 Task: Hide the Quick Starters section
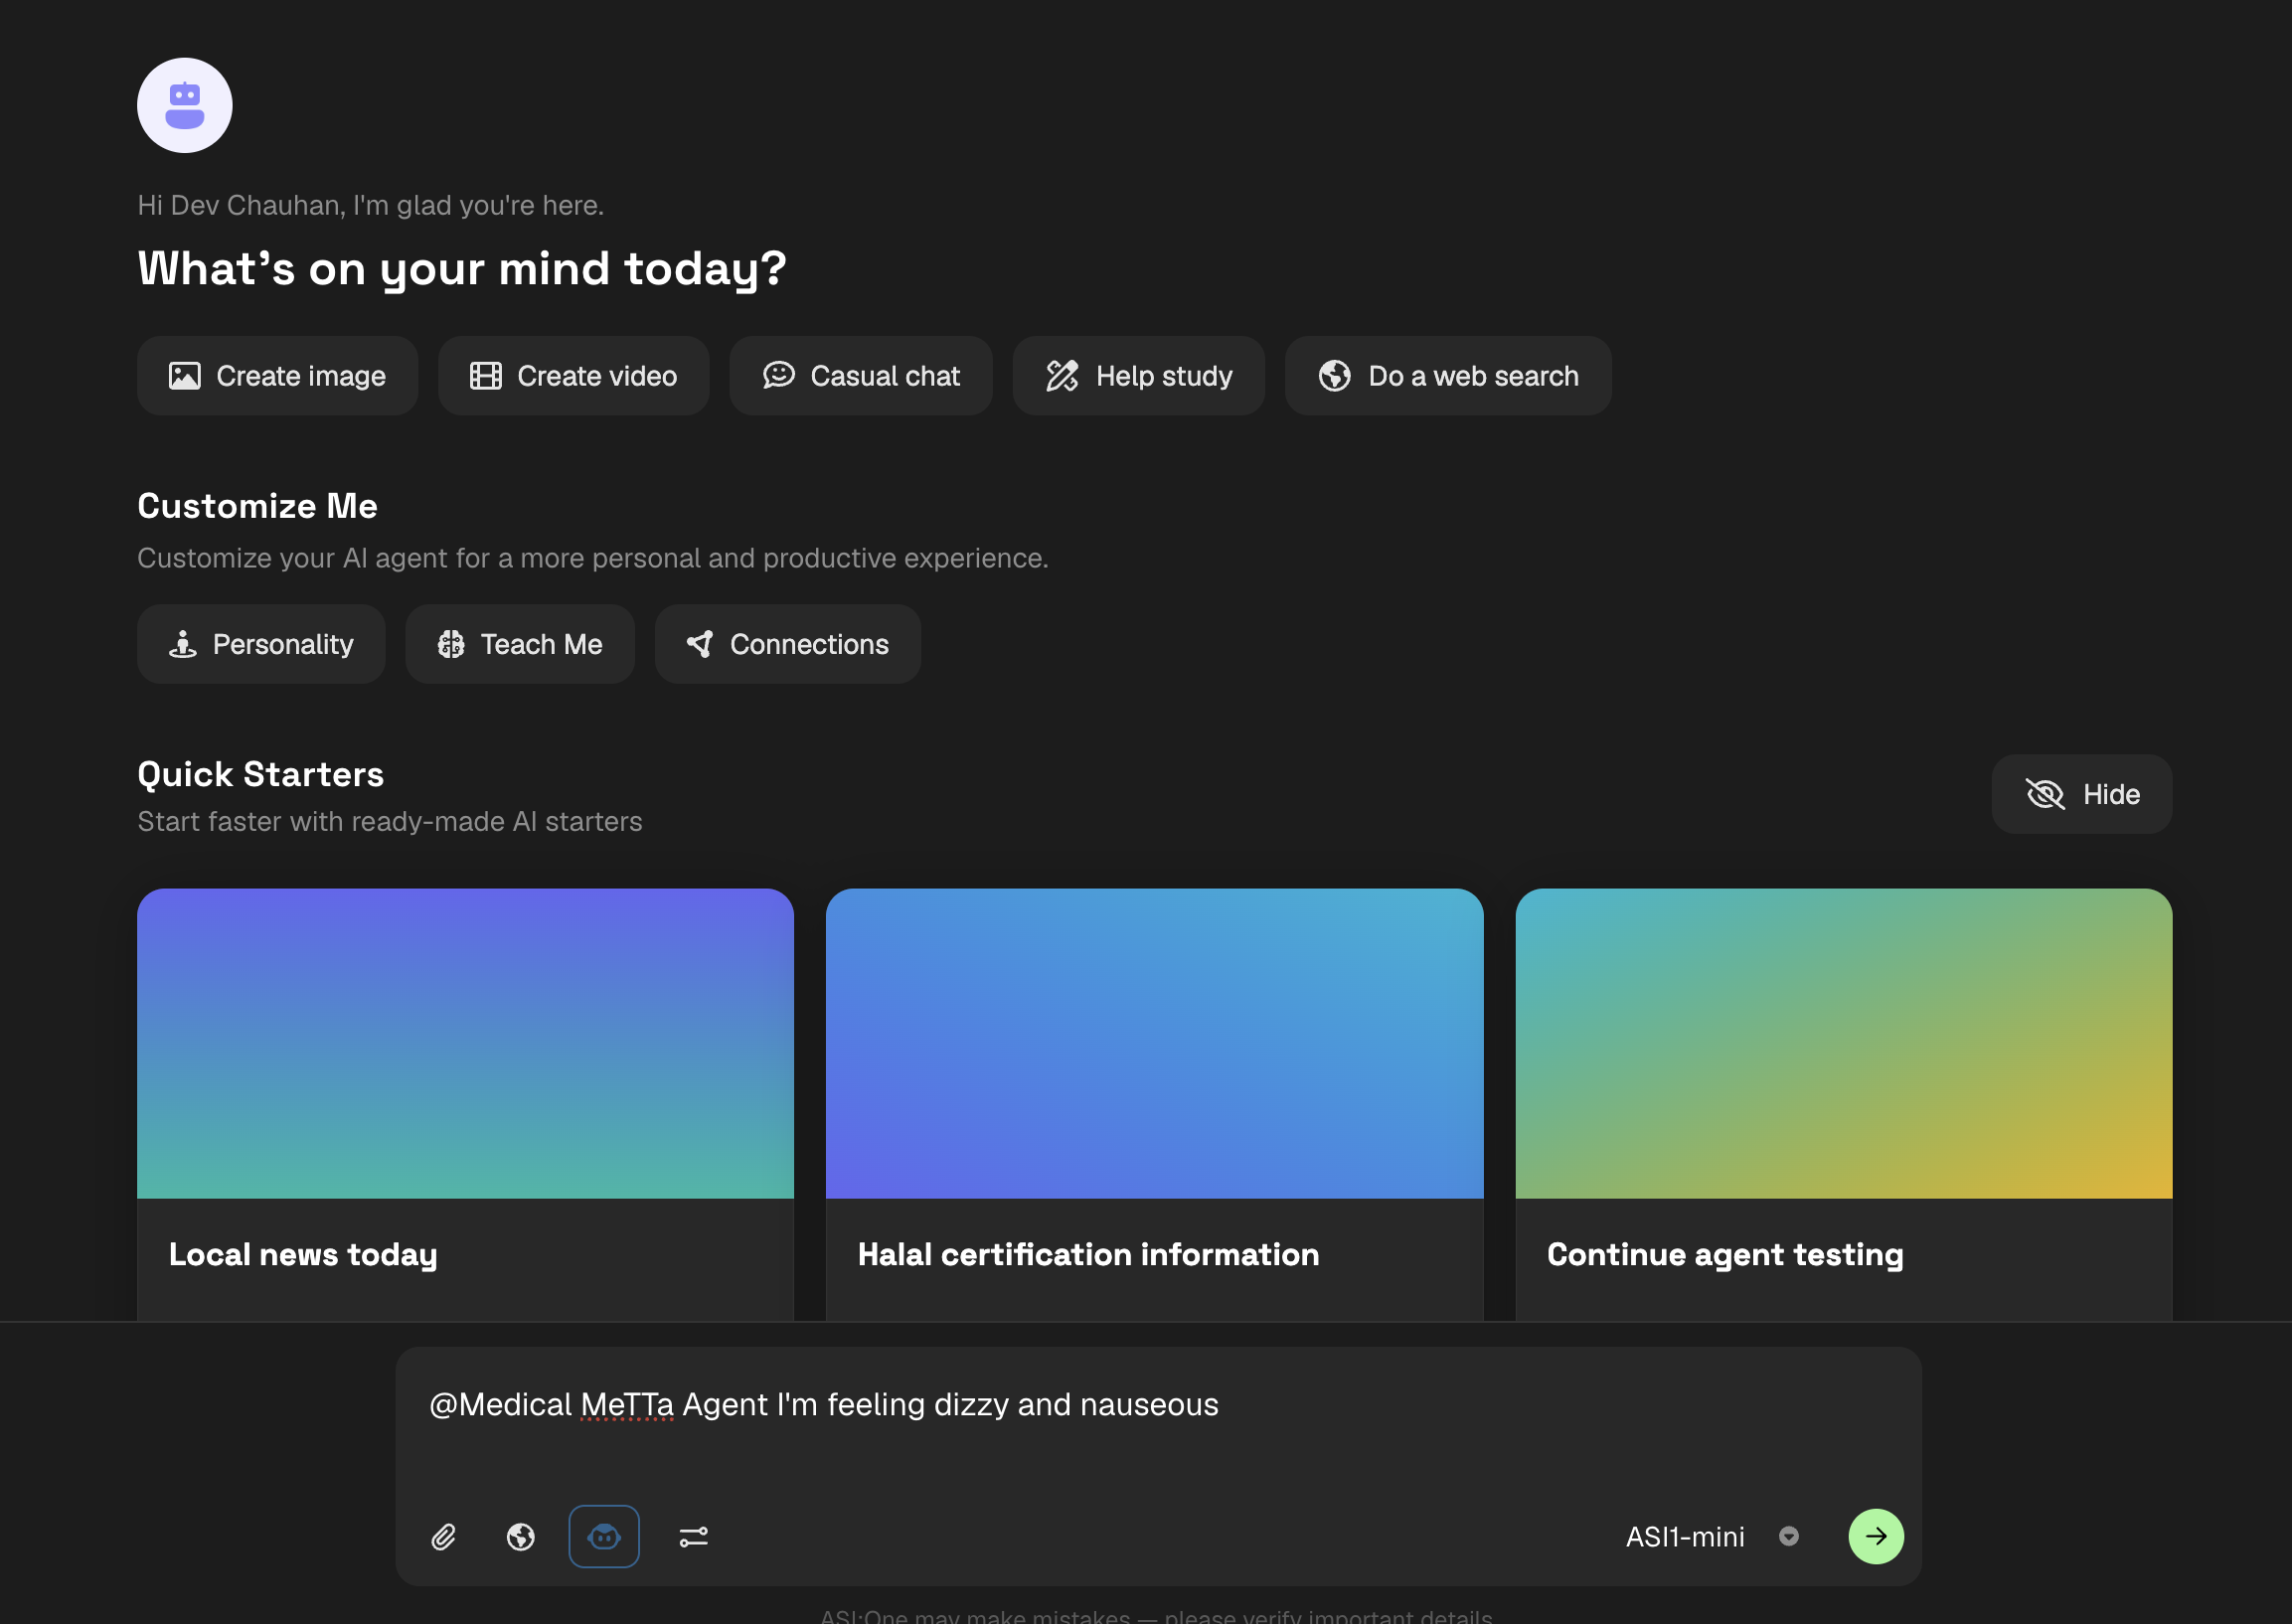pos(2081,794)
